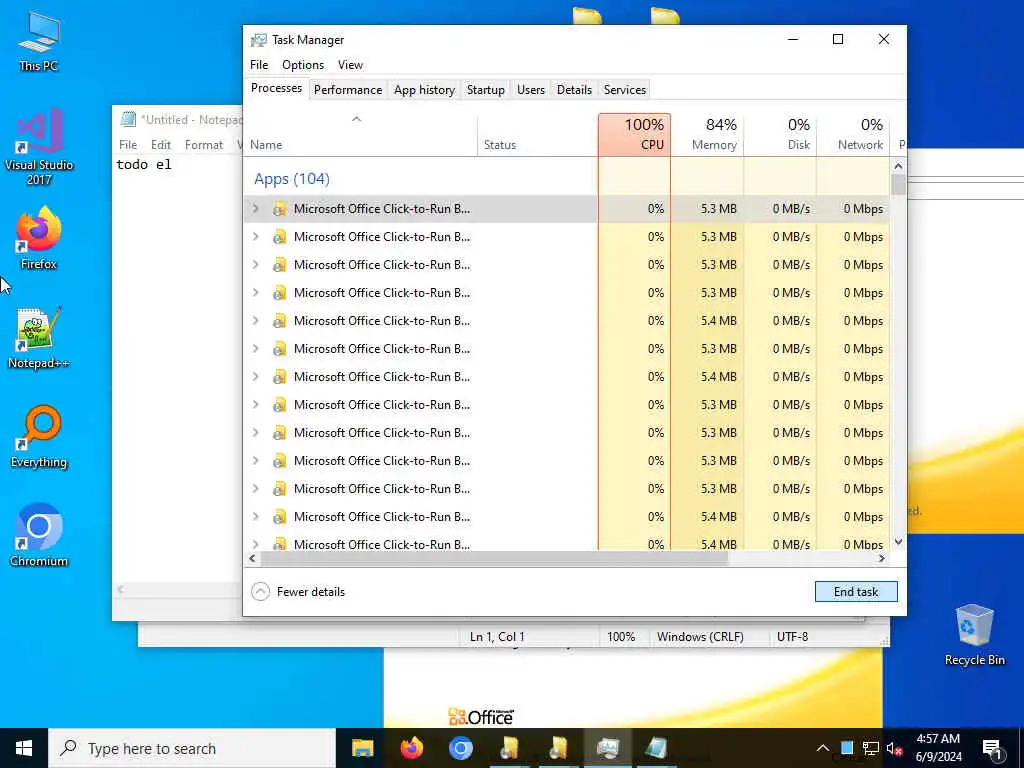
Task: Expand the highlighted Click-to-Run process row
Action: coord(256,209)
